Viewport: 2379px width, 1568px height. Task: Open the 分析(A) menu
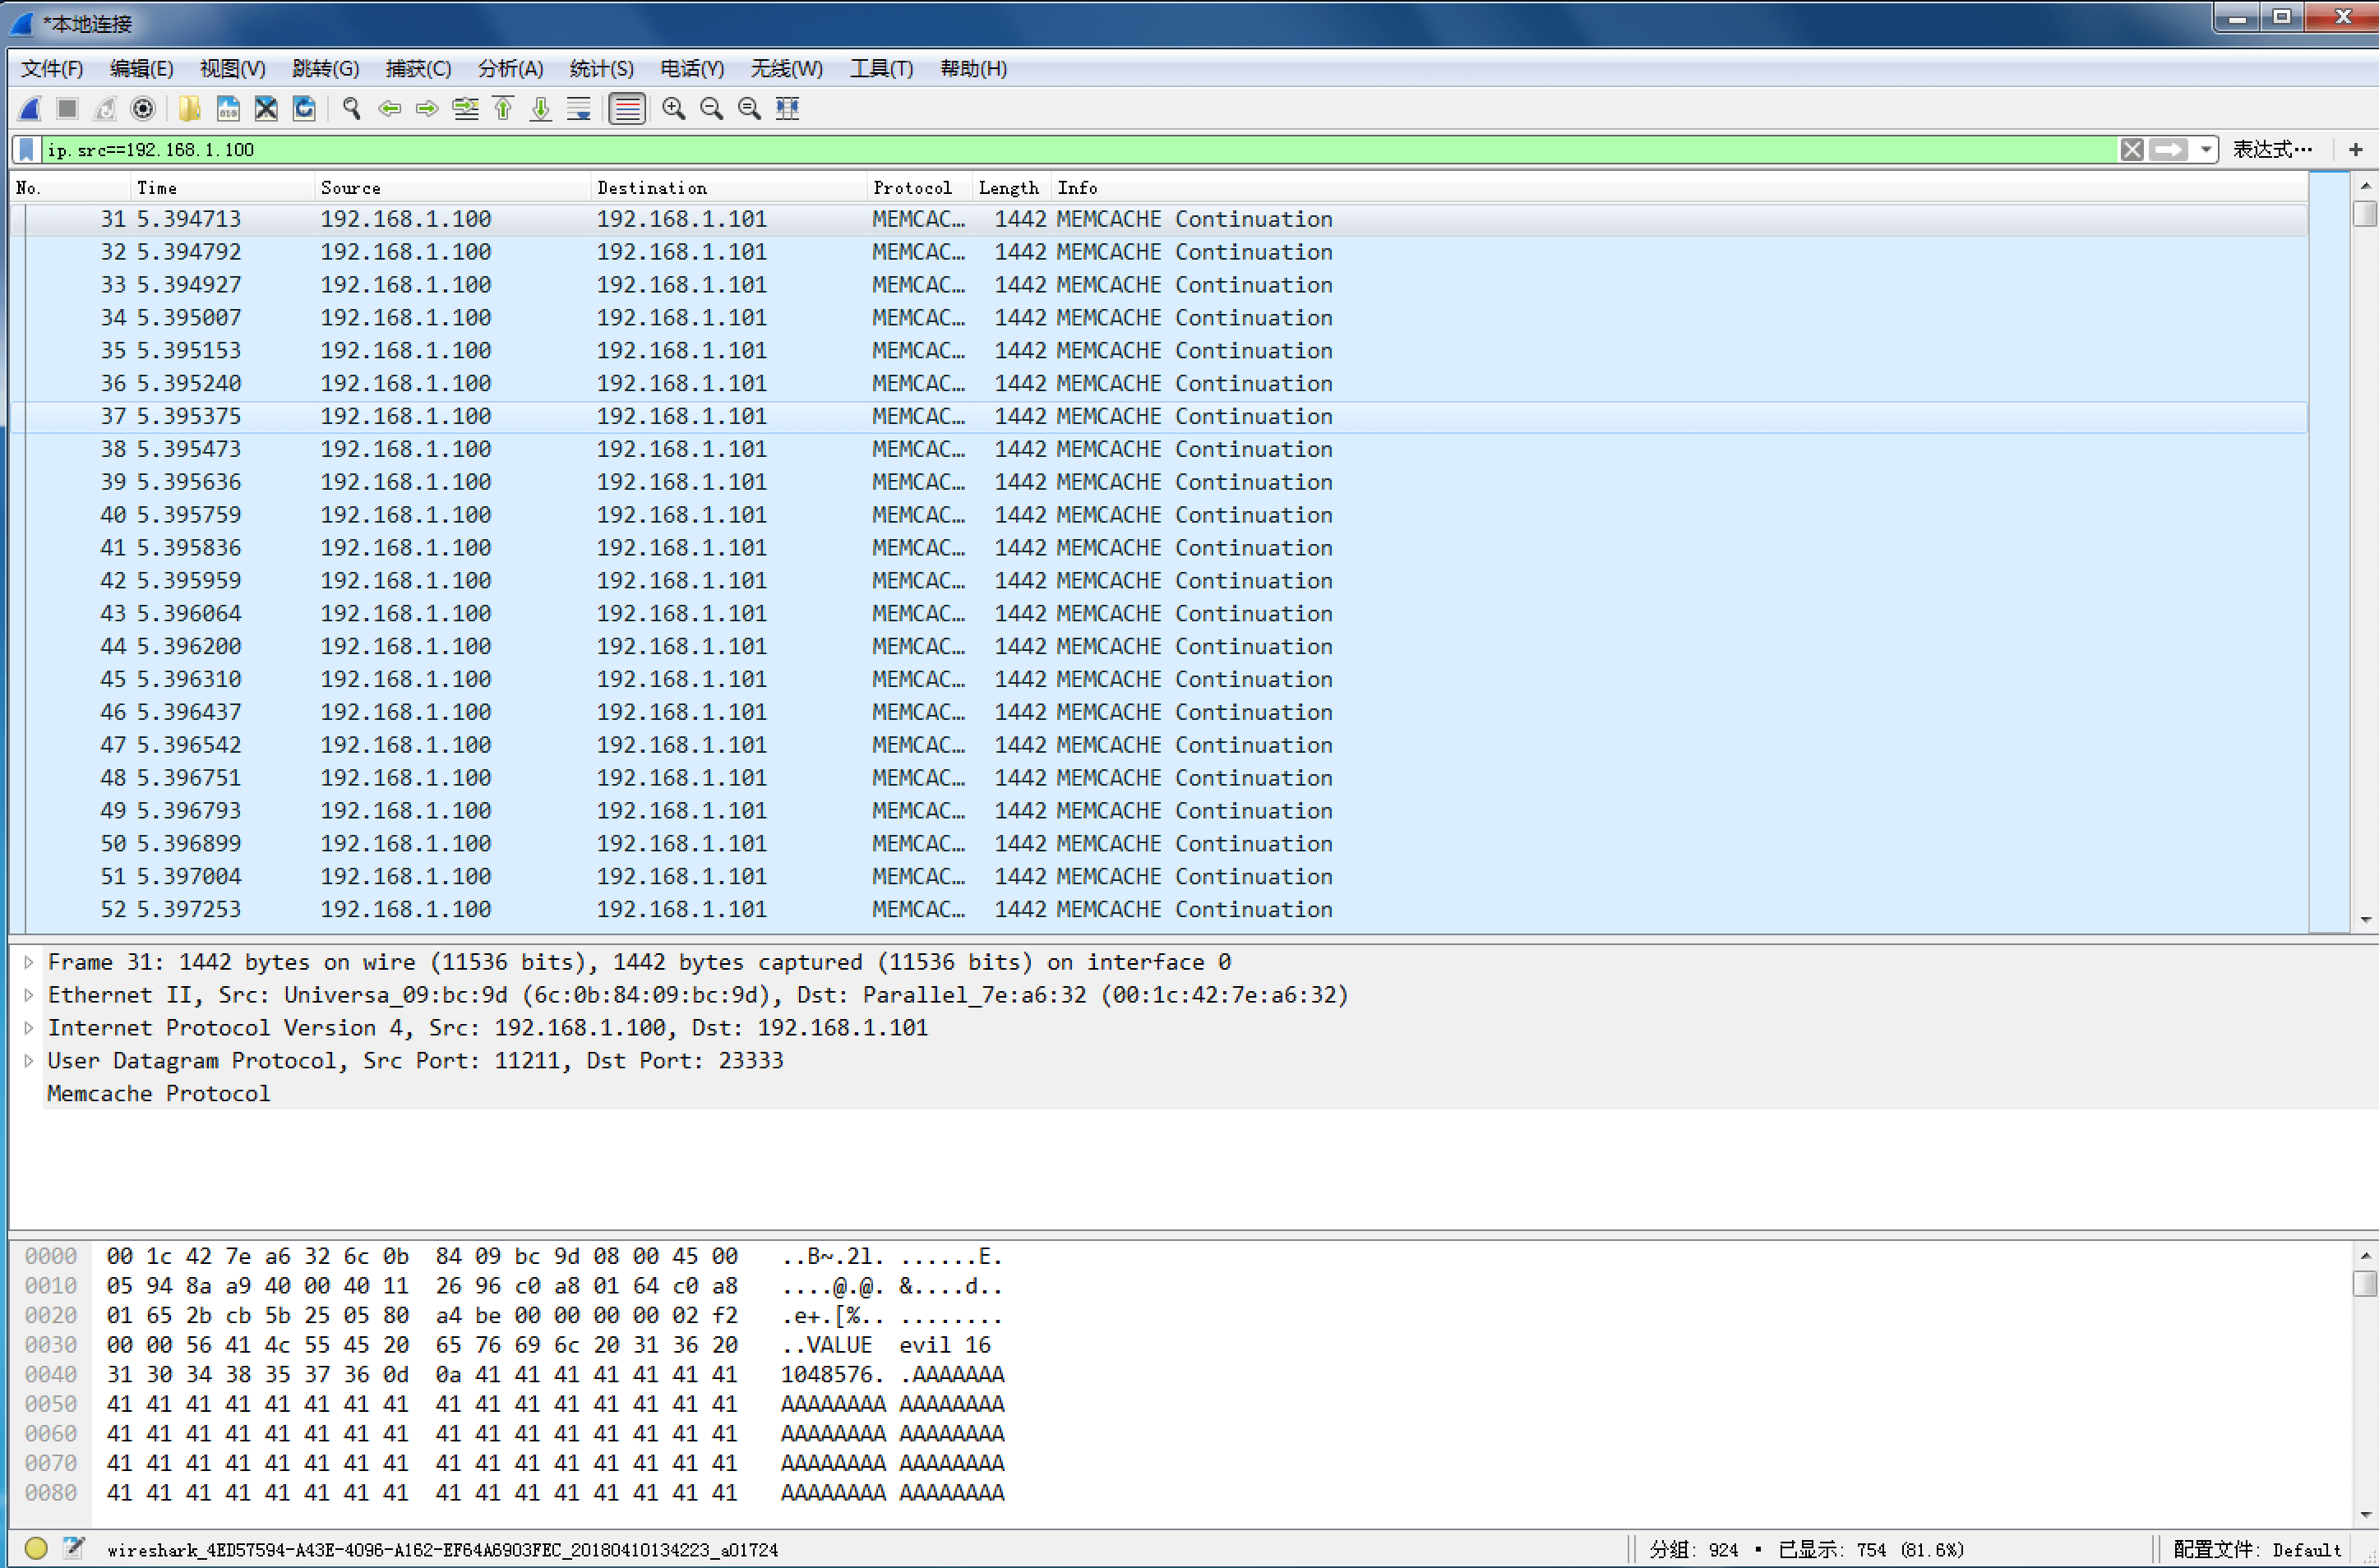click(510, 69)
